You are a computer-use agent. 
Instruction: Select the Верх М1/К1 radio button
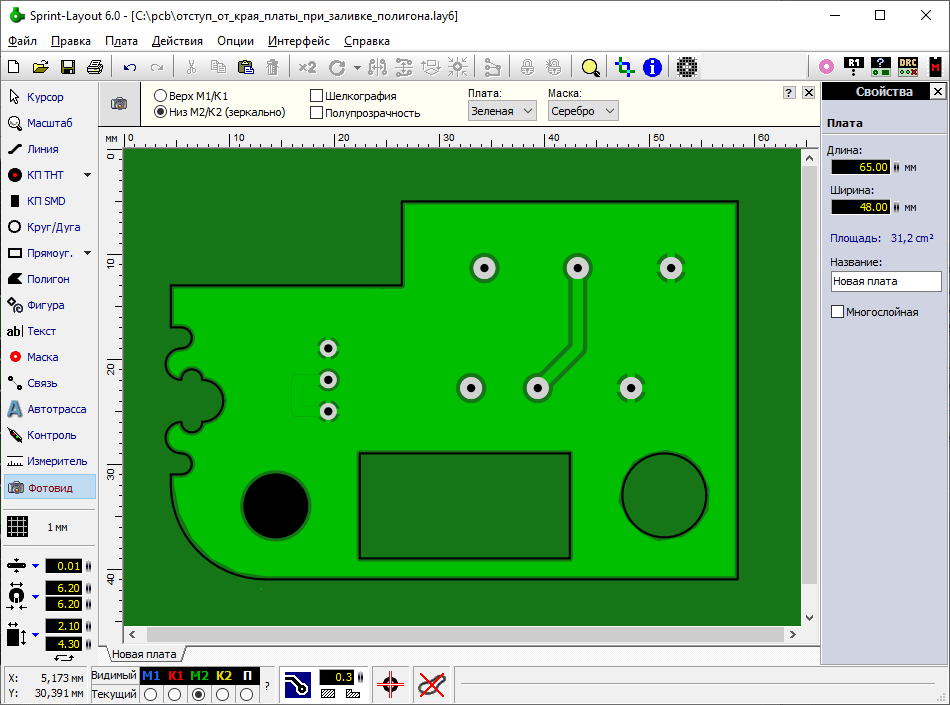coord(160,96)
